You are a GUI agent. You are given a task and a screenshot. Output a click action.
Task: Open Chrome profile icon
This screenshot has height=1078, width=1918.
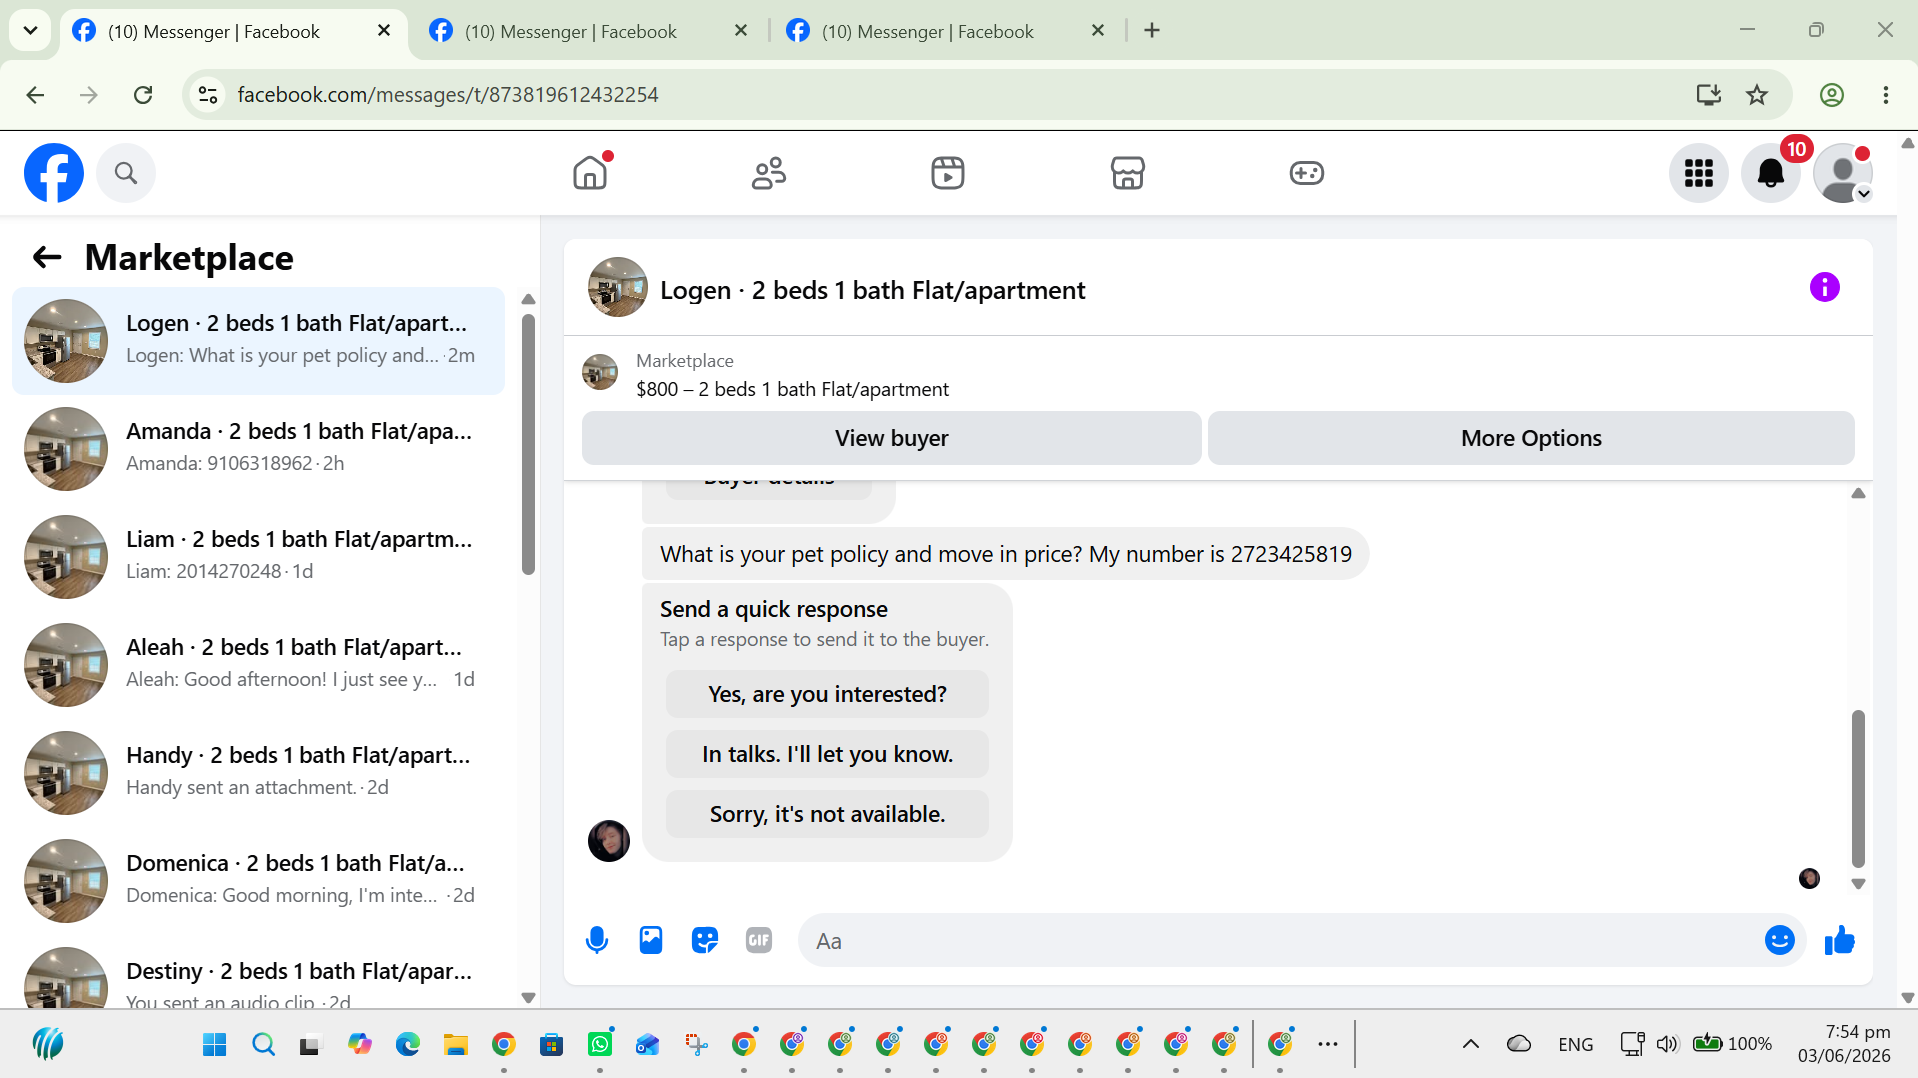1832,95
